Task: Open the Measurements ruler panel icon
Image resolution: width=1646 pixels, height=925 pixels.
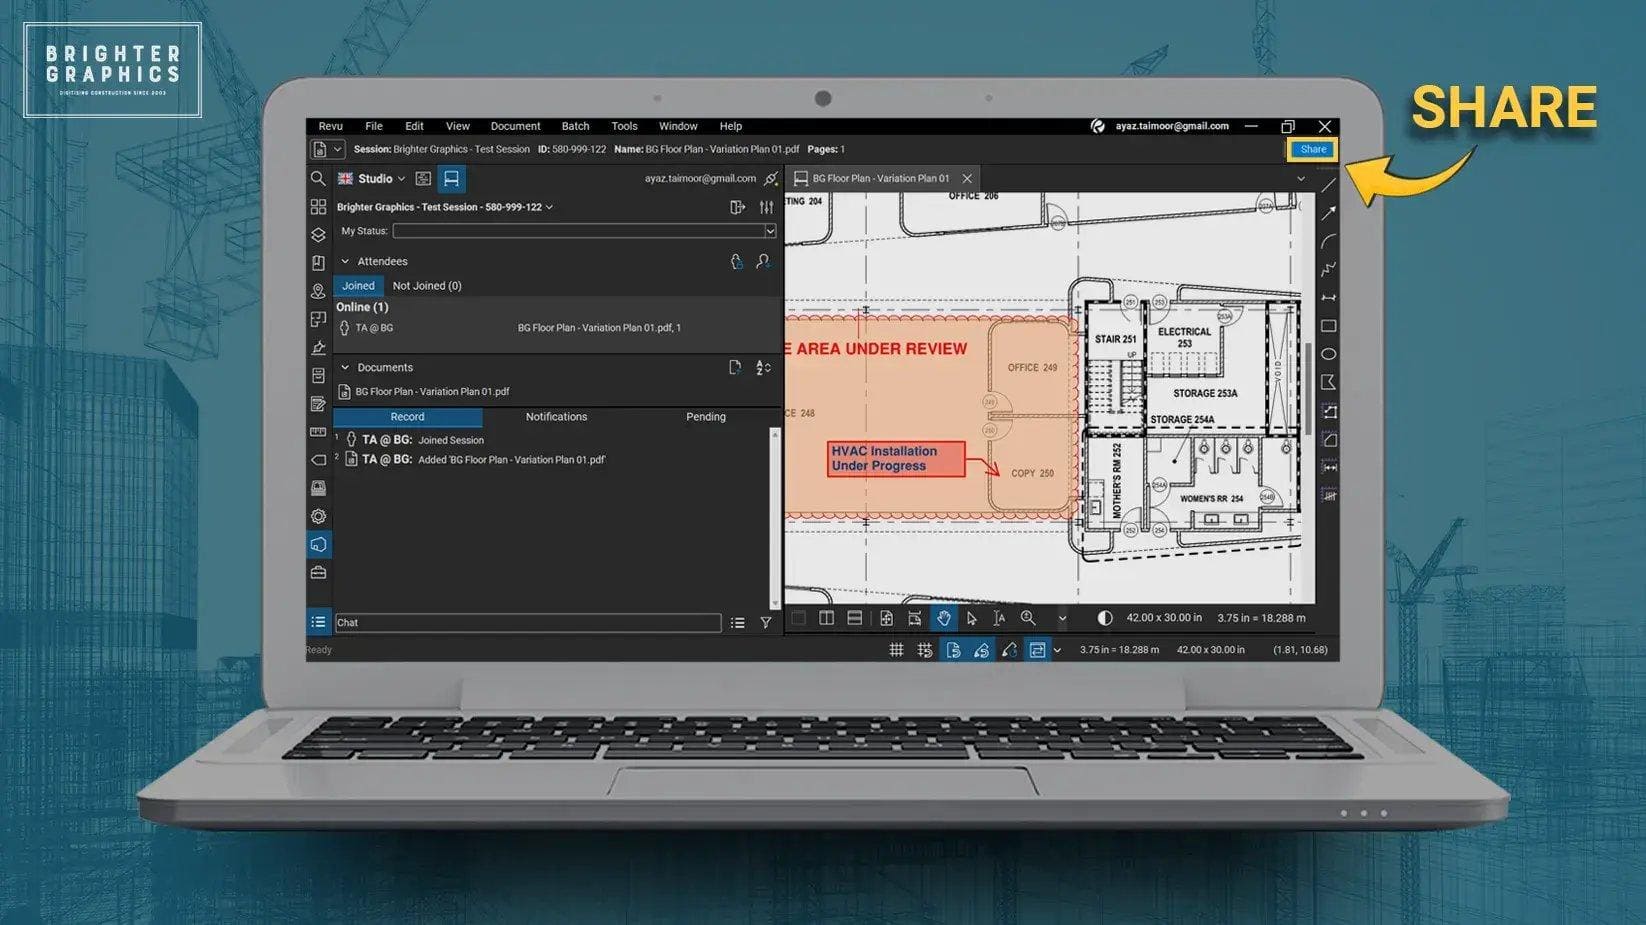Action: pos(318,432)
